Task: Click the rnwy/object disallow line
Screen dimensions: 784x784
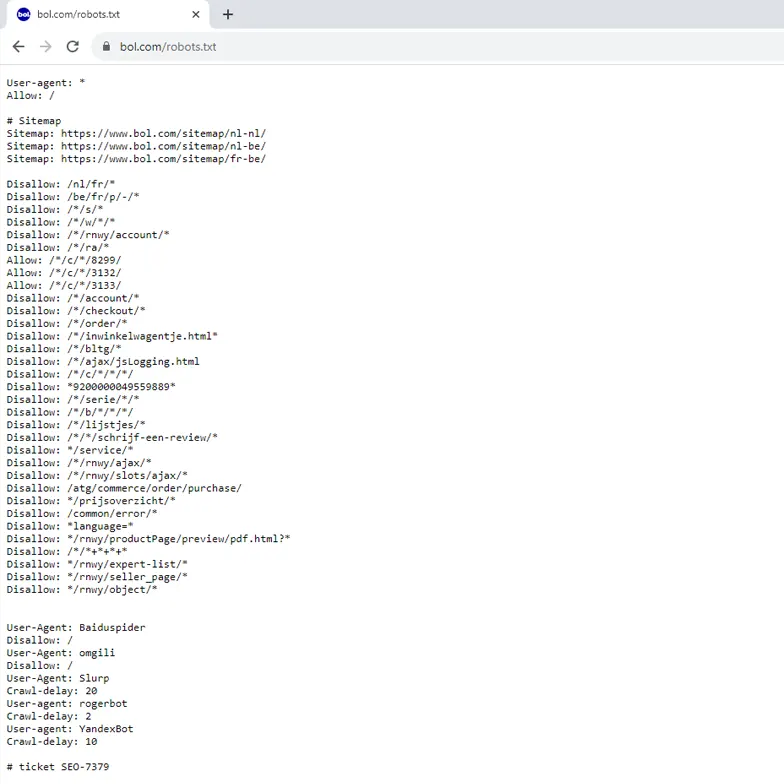Action: [x=82, y=590]
